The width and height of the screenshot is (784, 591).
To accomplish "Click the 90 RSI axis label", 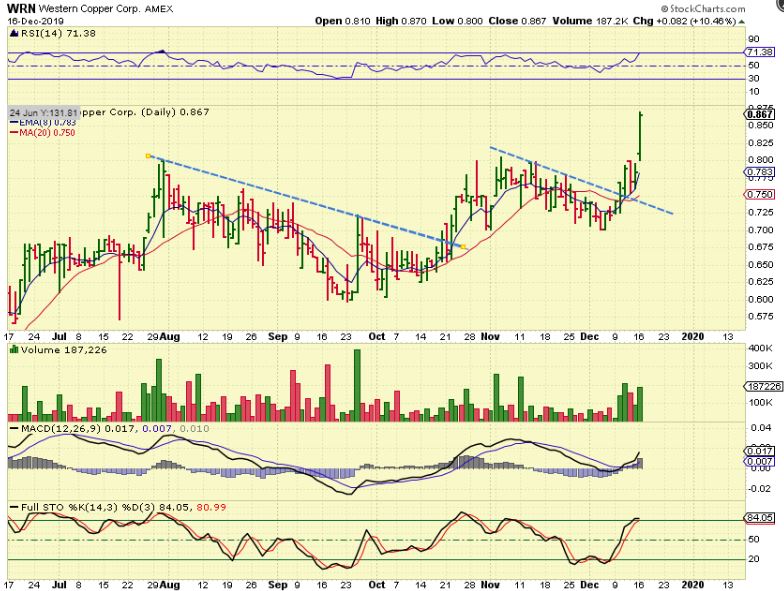I will 754,39.
